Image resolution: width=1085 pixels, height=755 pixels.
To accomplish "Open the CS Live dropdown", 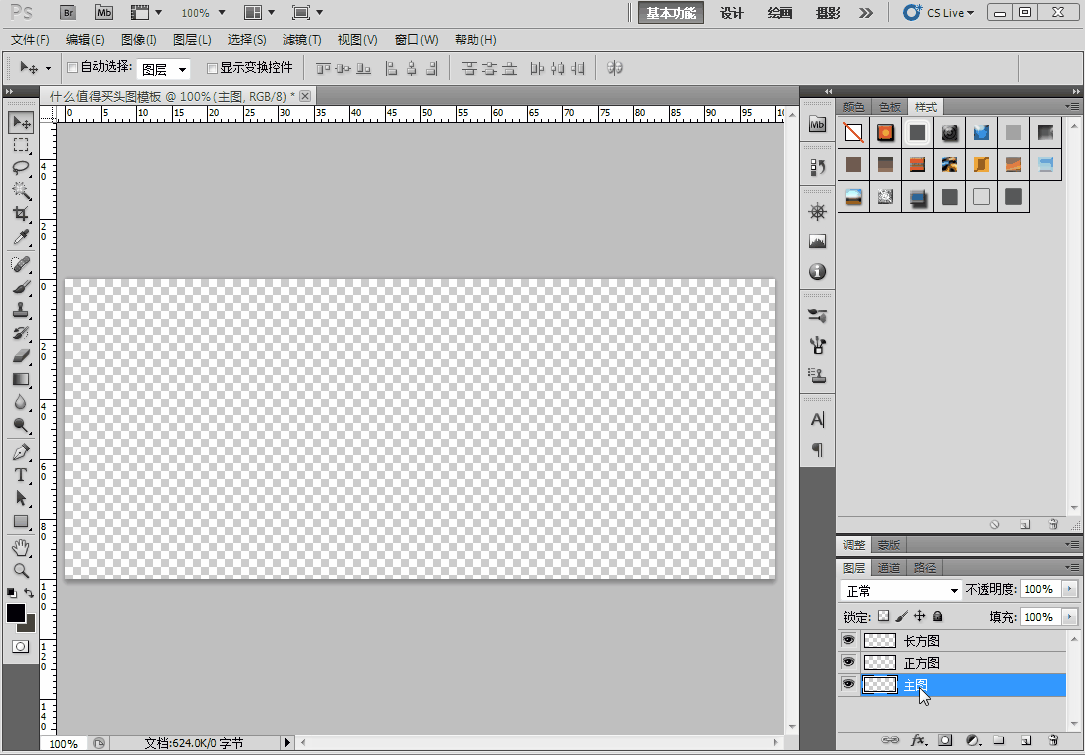I will tap(939, 12).
